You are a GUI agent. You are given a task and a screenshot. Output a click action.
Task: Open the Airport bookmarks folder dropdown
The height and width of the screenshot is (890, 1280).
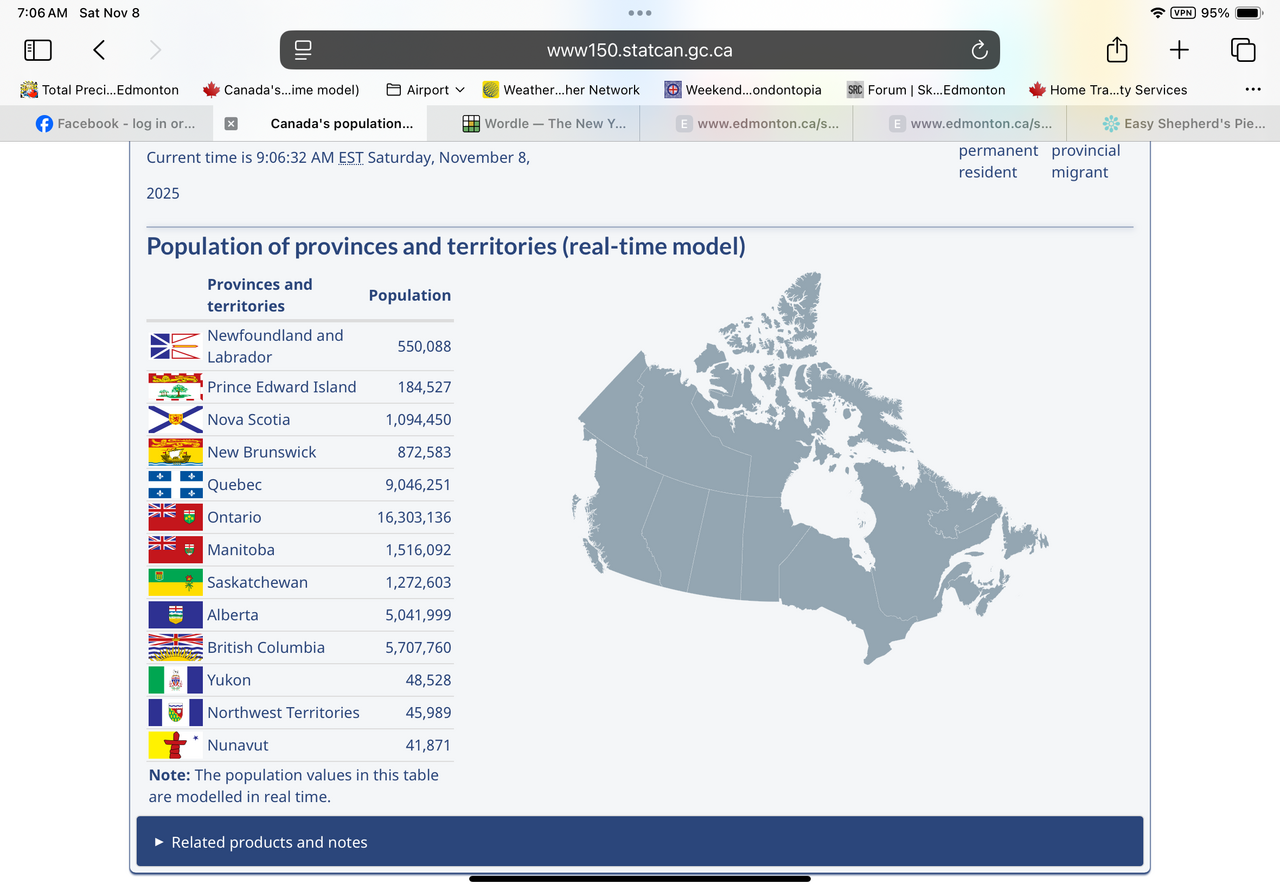(x=426, y=90)
